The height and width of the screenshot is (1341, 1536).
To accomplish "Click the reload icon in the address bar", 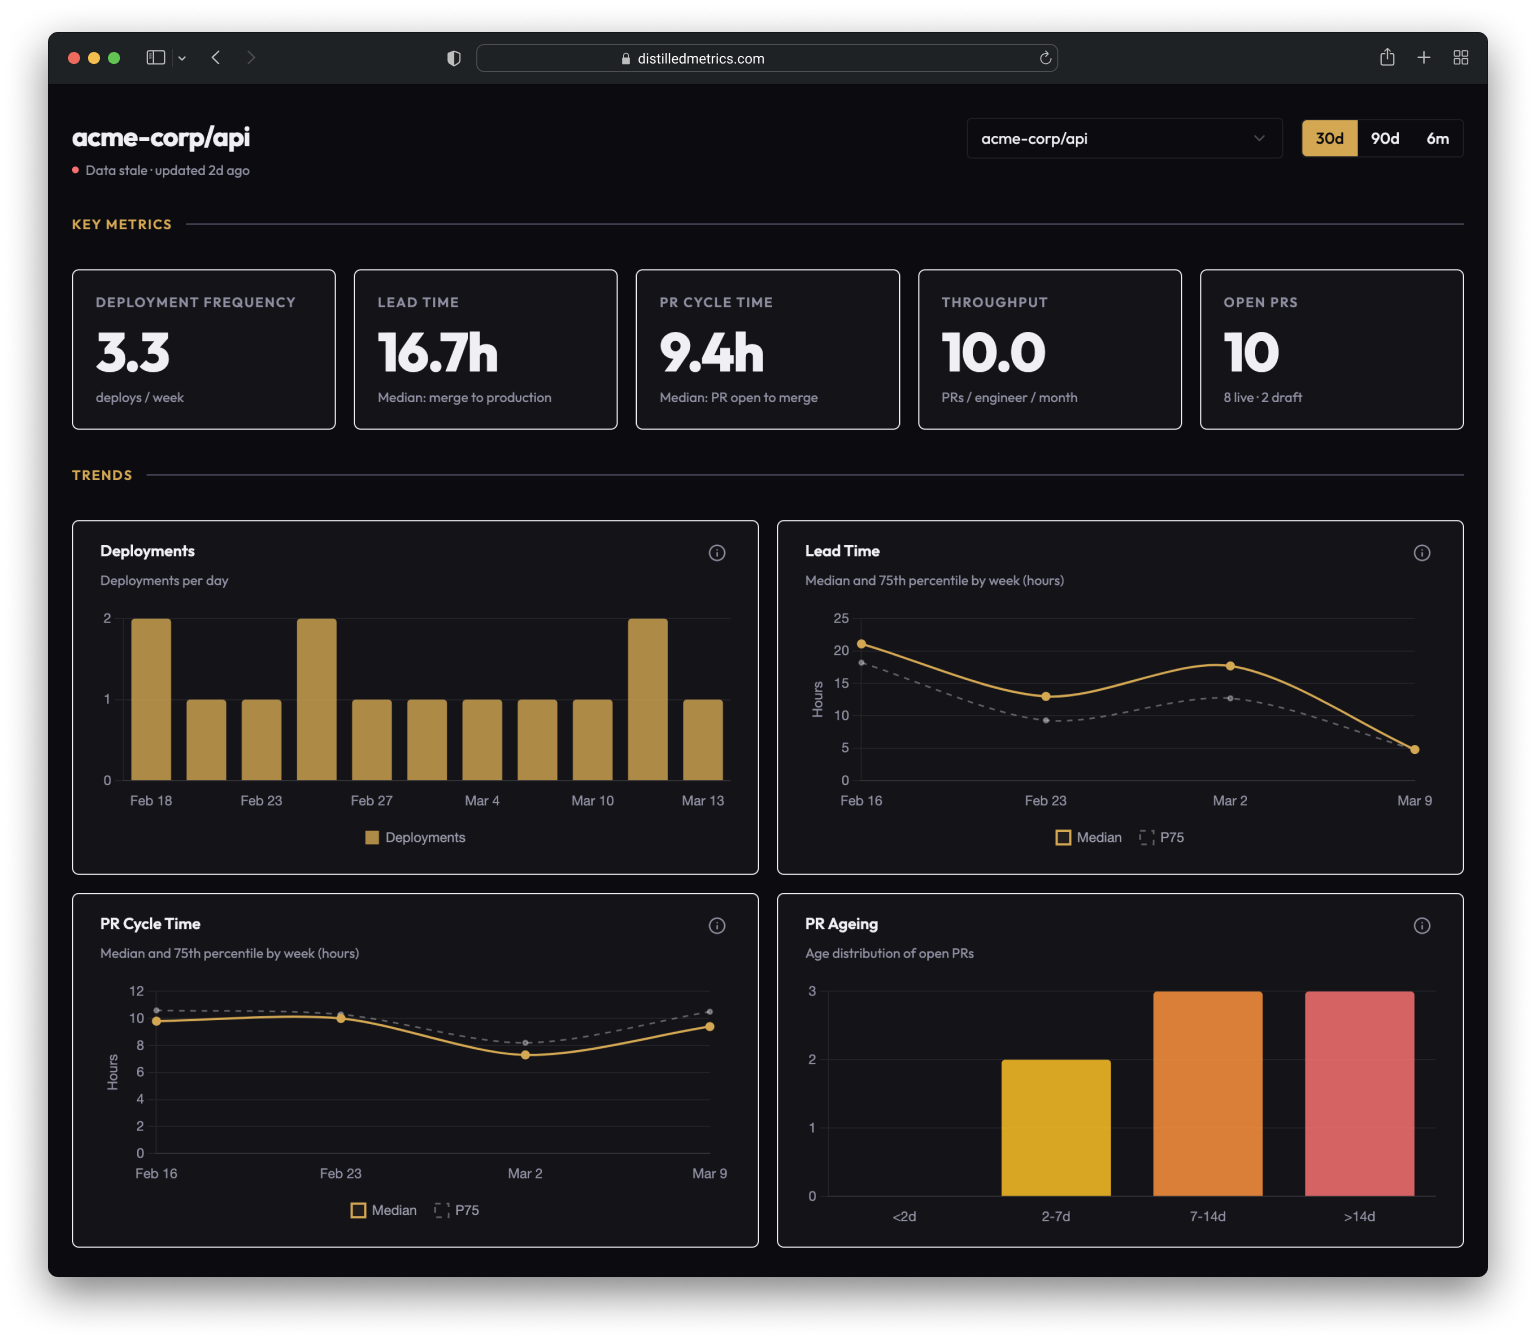I will (1044, 58).
